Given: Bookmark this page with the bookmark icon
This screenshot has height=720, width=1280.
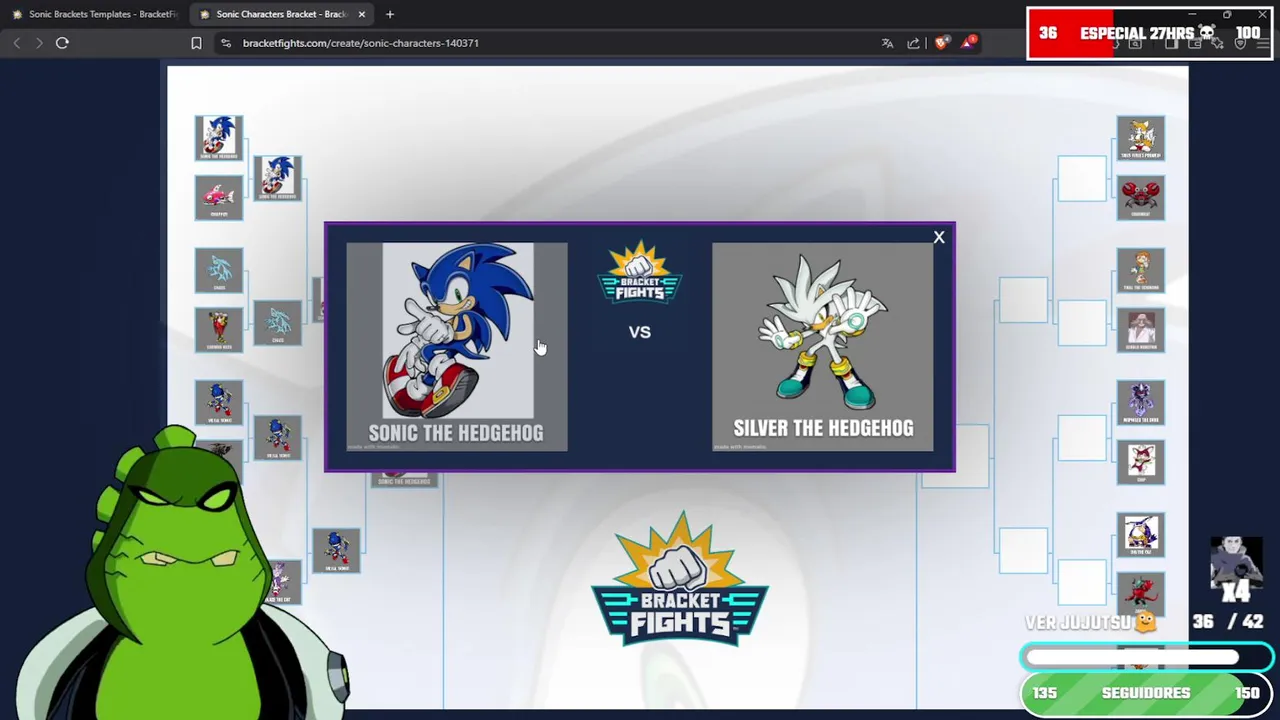Looking at the screenshot, I should click(x=196, y=43).
